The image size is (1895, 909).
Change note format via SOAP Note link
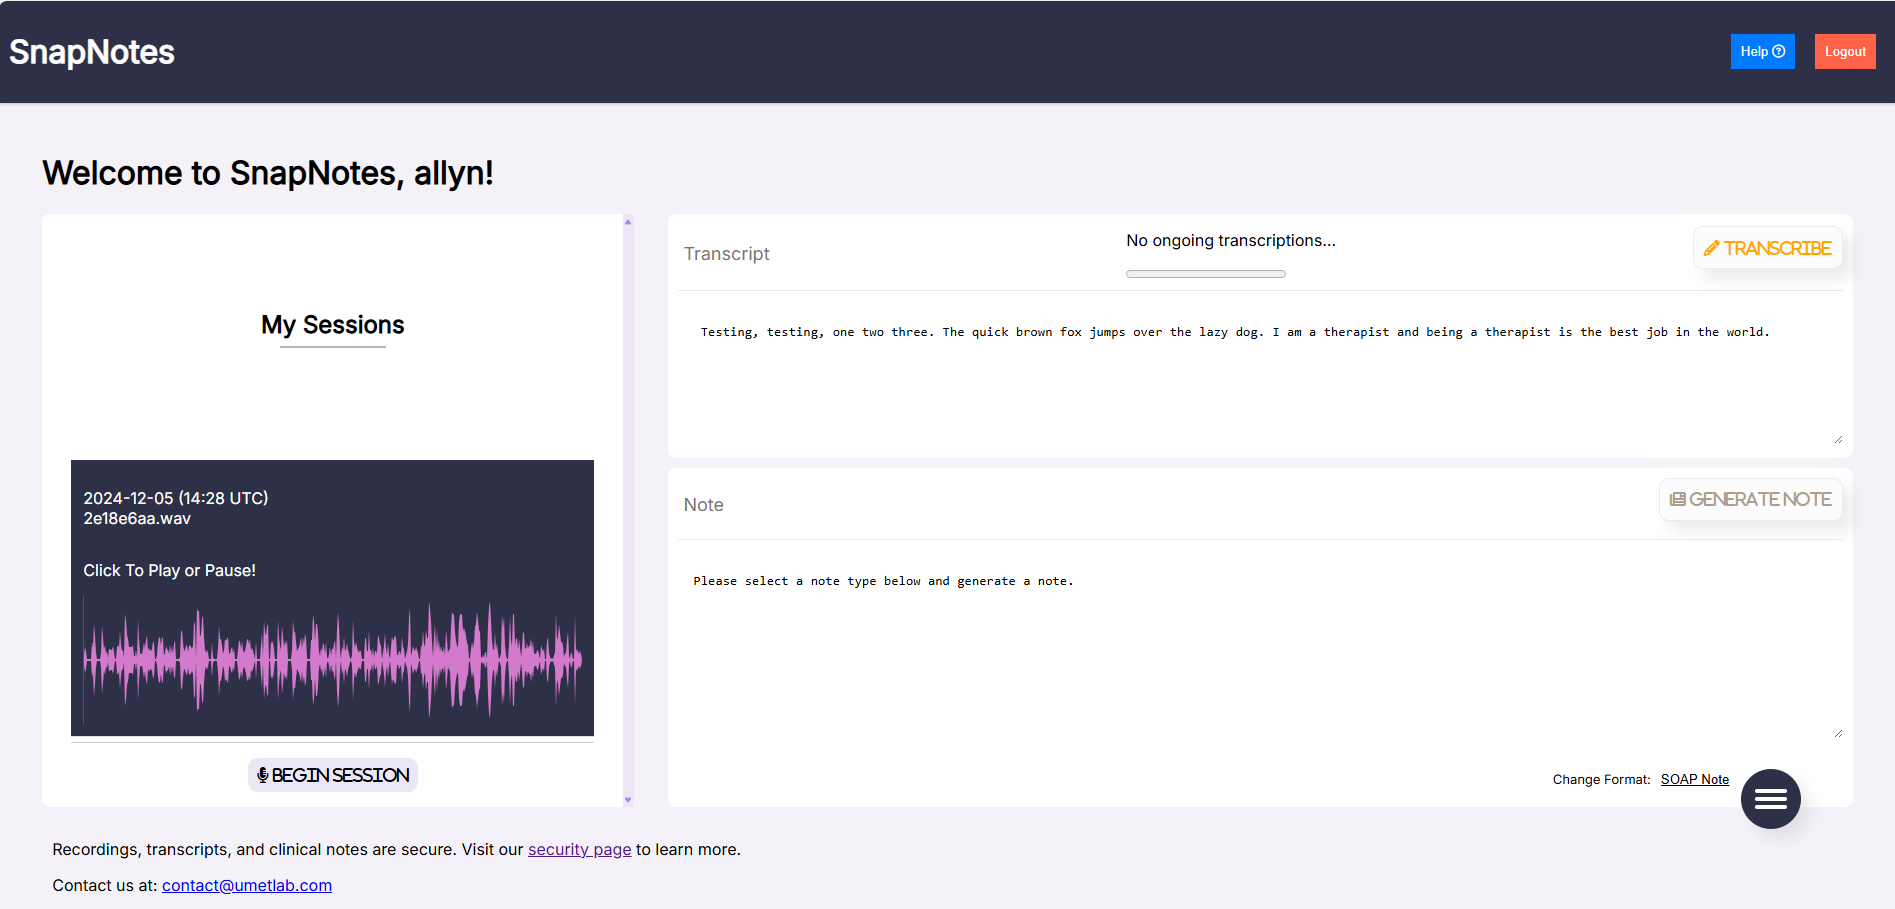click(1694, 779)
